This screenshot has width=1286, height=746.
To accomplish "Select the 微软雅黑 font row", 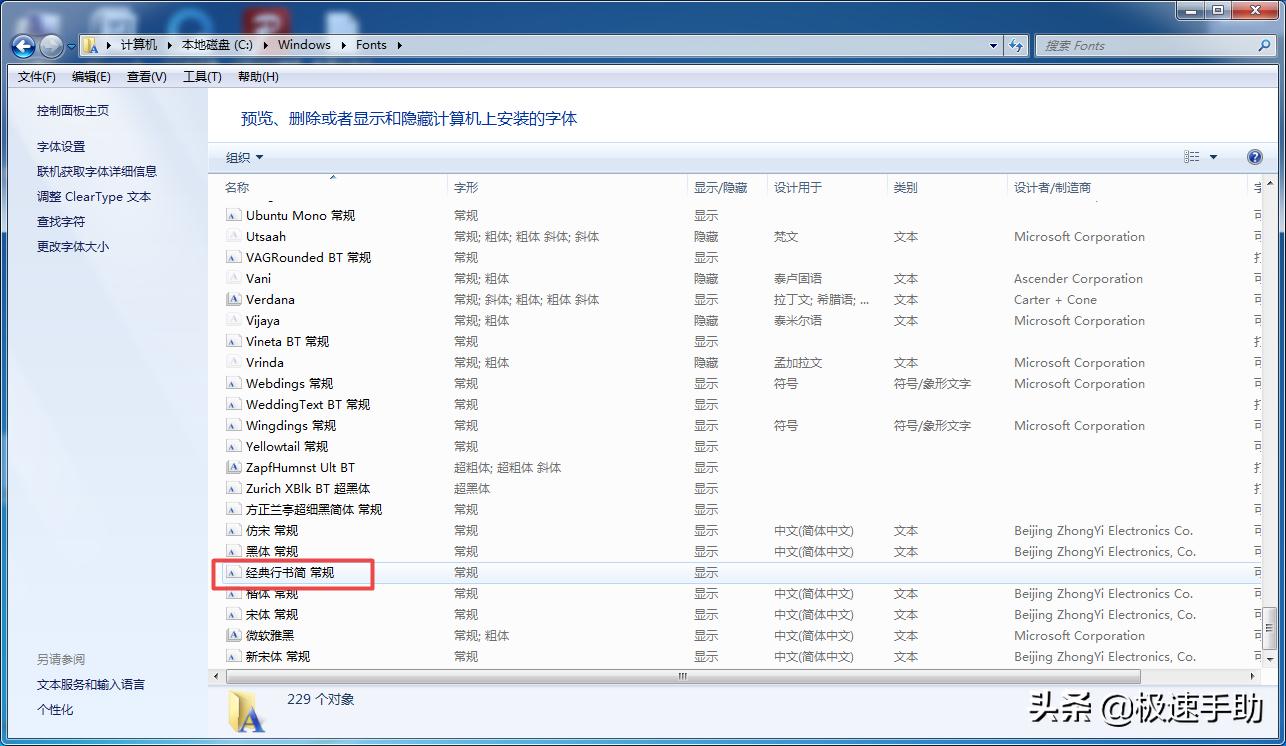I will (269, 635).
